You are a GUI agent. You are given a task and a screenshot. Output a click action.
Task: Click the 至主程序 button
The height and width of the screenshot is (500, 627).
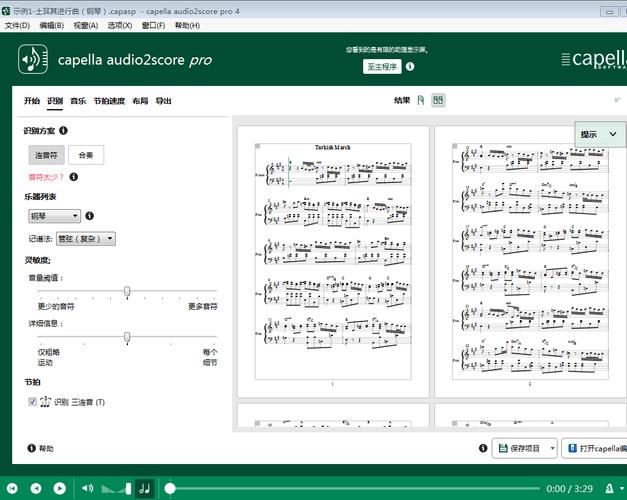pos(382,66)
